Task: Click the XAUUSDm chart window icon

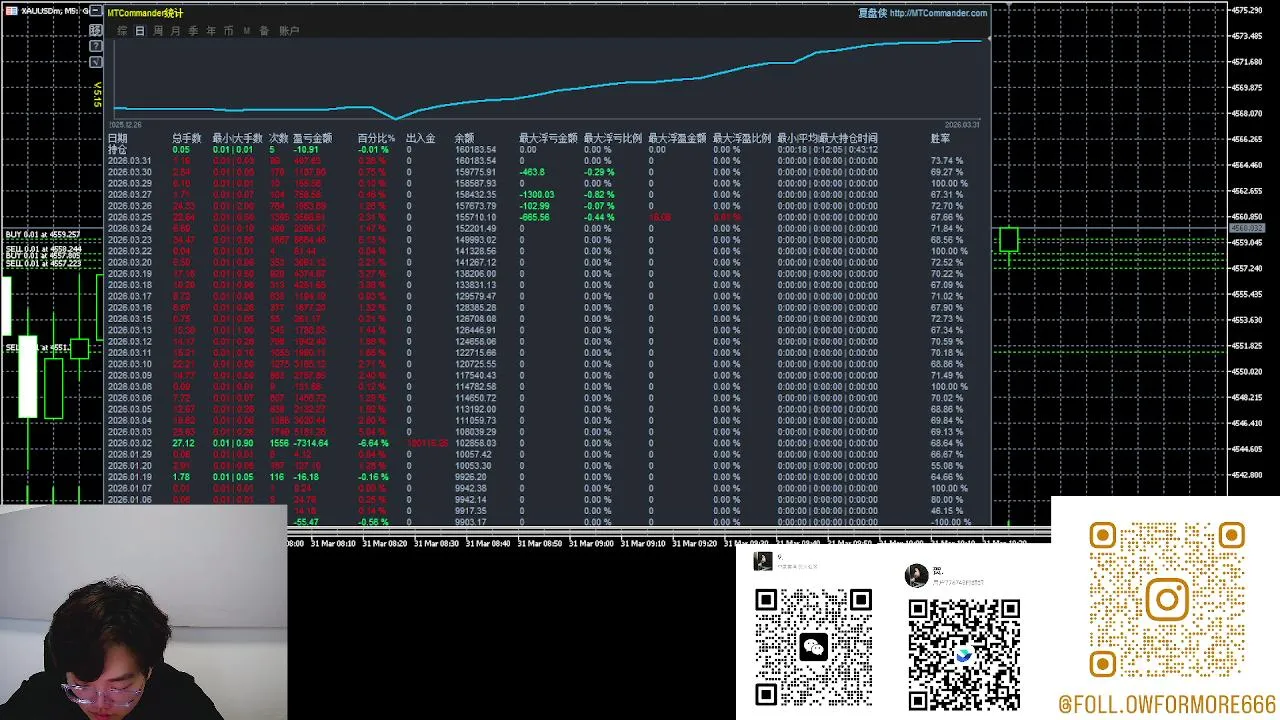Action: 12,11
